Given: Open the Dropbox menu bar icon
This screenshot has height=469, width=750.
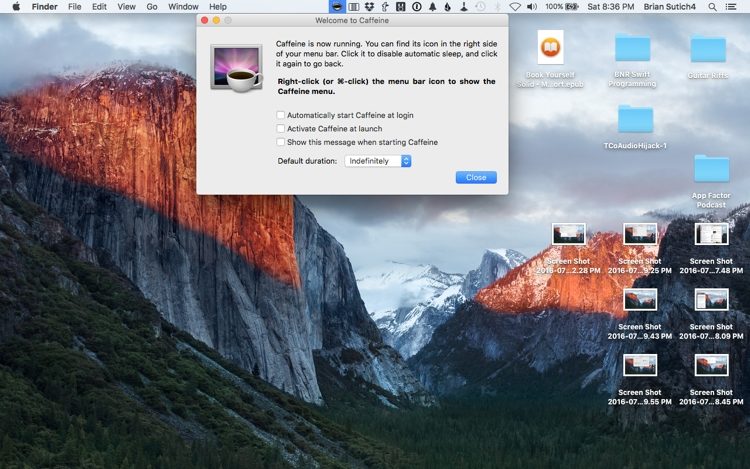Looking at the screenshot, I should point(369,7).
